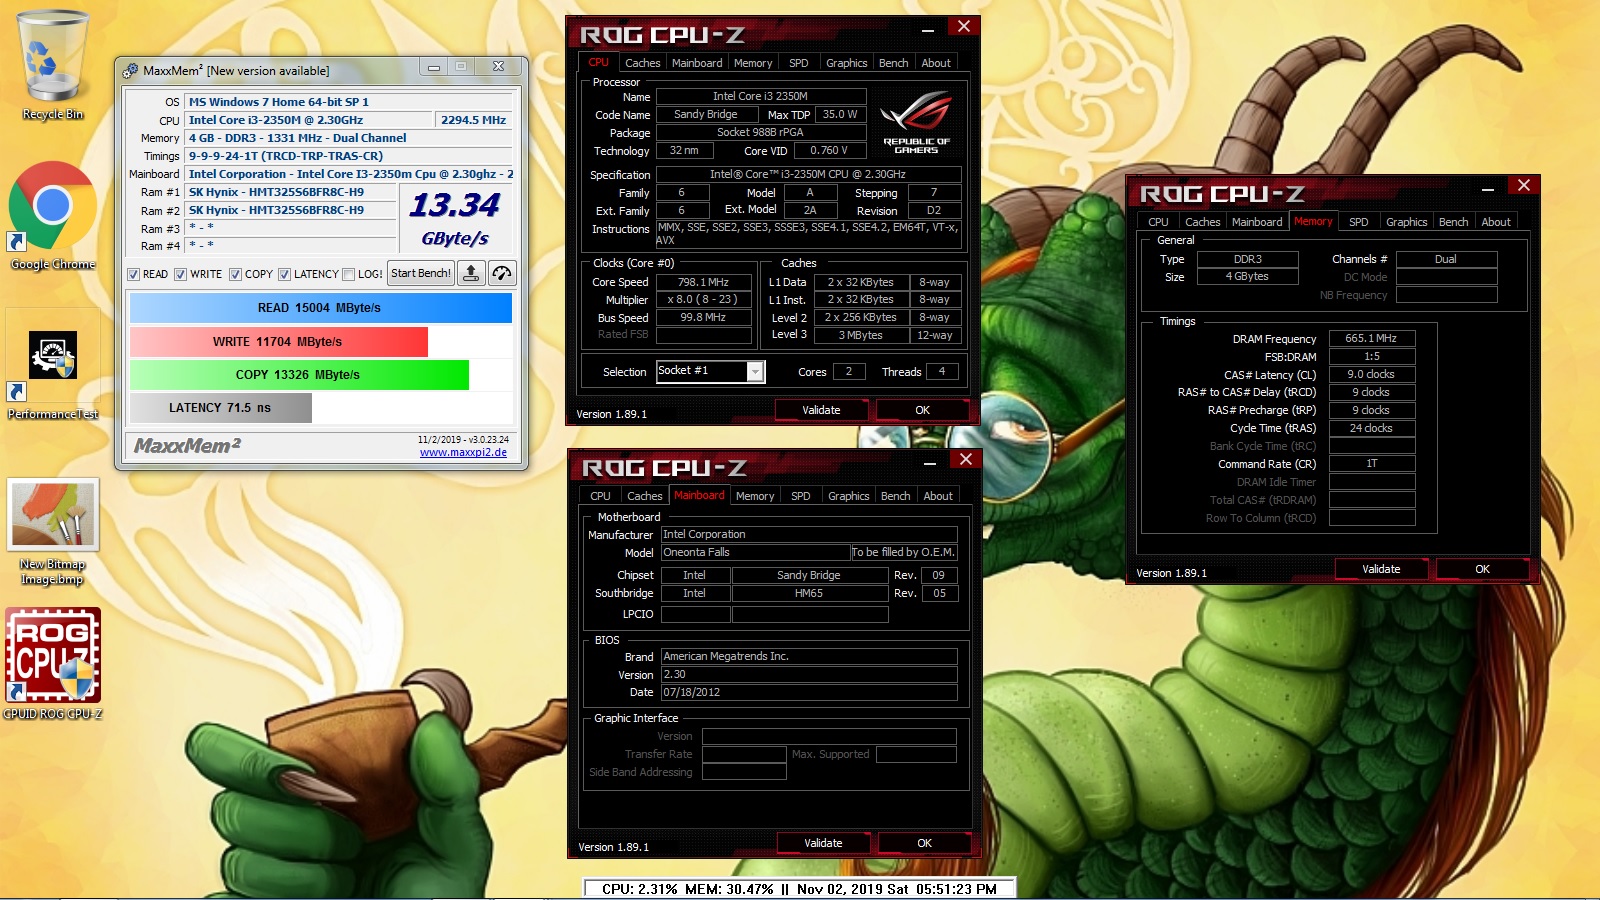The height and width of the screenshot is (900, 1600).
Task: Click the CAS# Latency 9.0 clocks value
Action: (1371, 374)
